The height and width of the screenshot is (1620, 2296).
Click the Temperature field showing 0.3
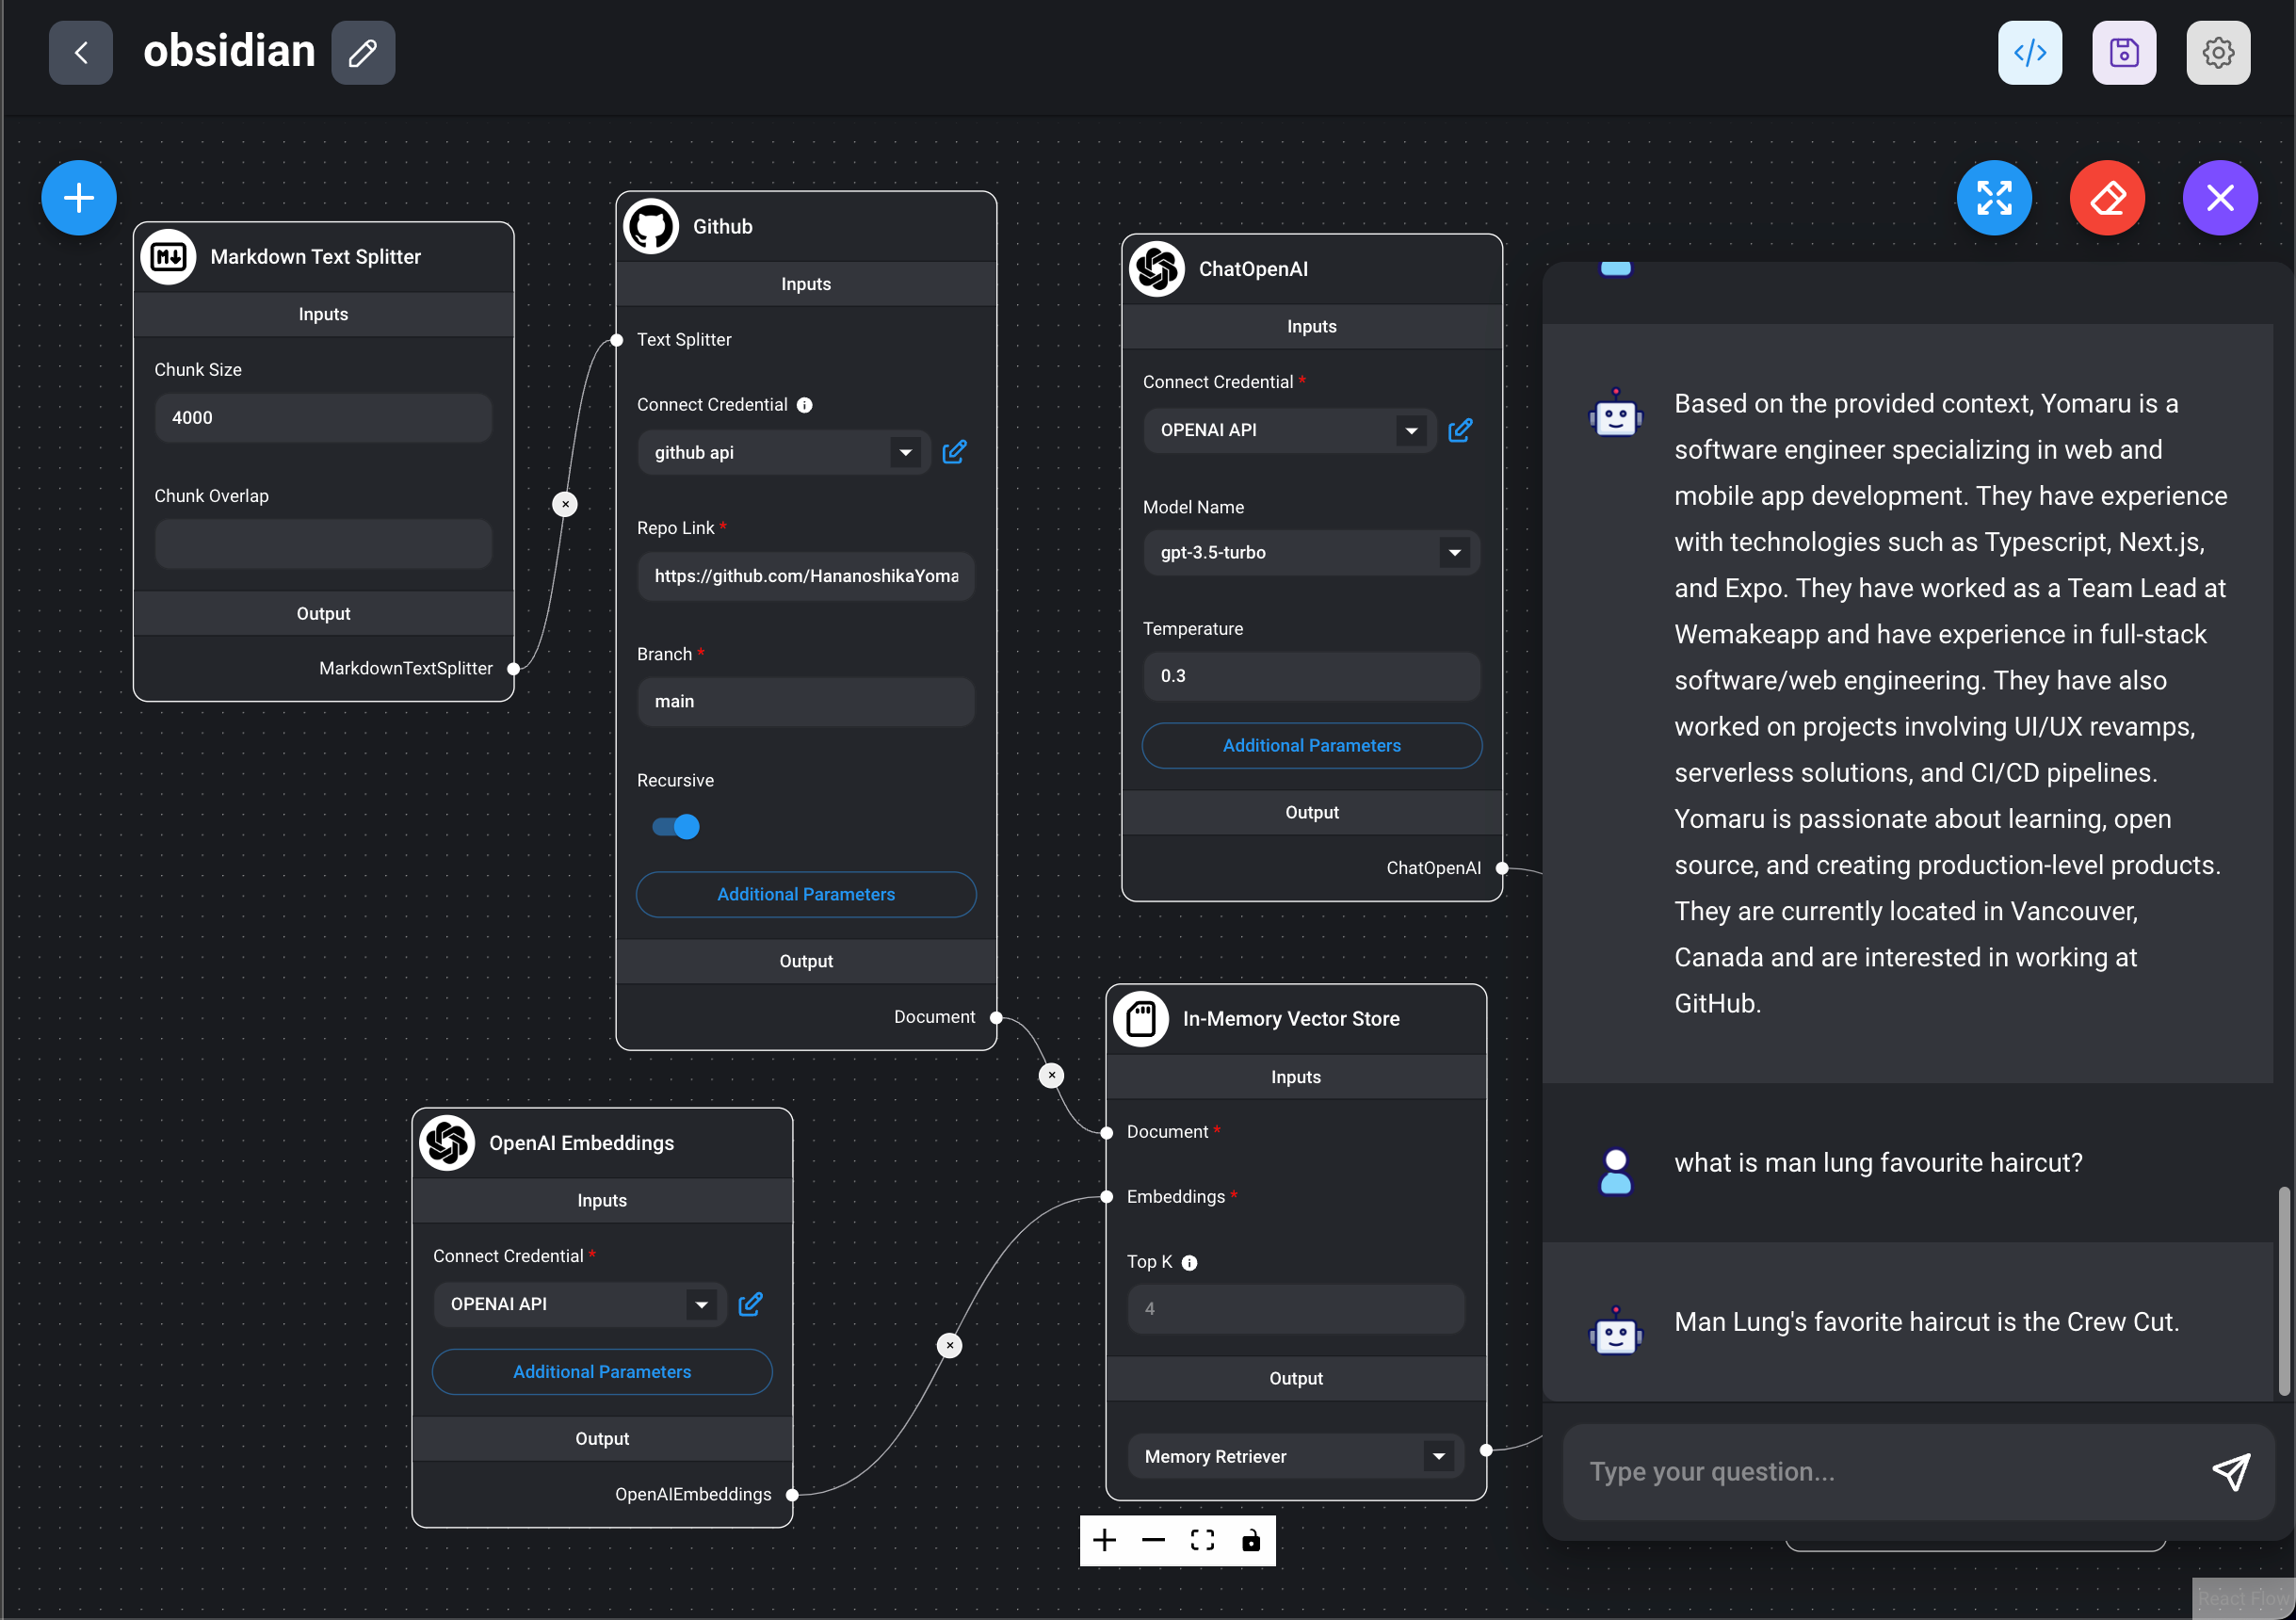pos(1311,676)
